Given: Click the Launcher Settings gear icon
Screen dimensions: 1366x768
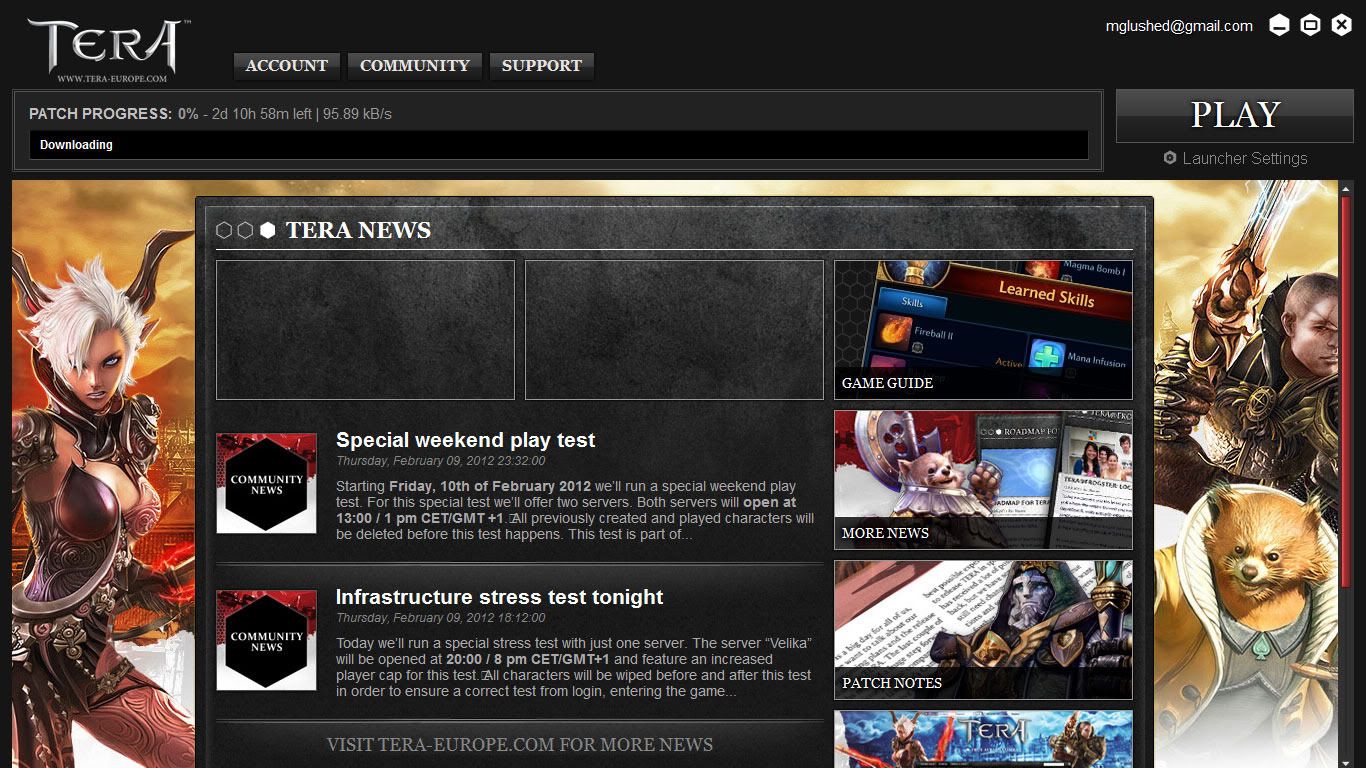Looking at the screenshot, I should (x=1170, y=158).
